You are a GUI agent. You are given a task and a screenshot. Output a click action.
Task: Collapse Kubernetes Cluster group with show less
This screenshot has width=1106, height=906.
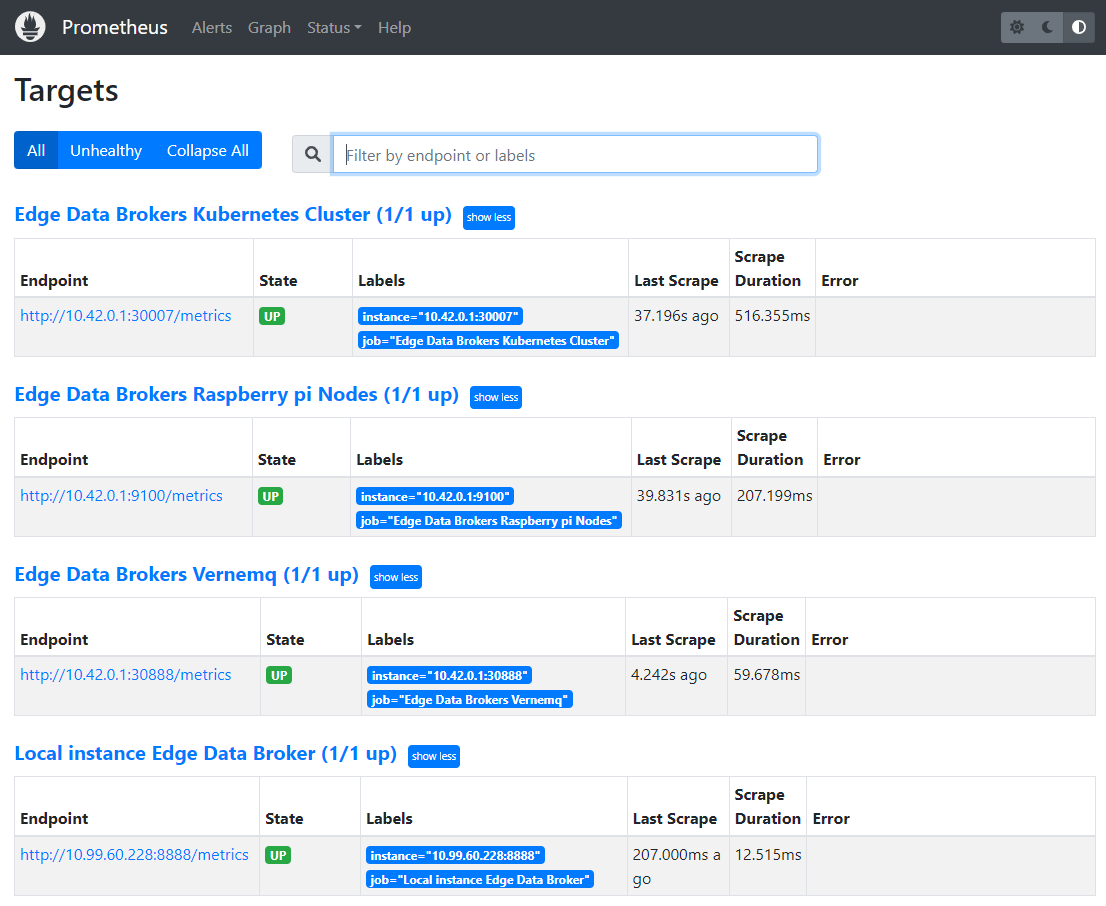pos(489,217)
